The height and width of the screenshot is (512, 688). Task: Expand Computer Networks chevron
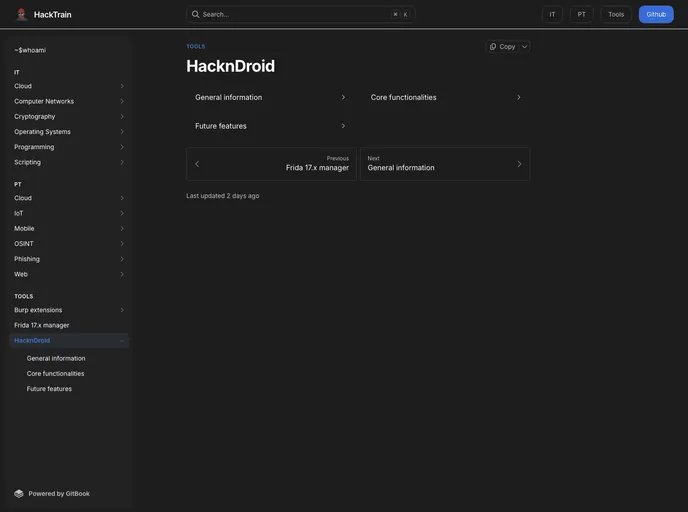pos(122,101)
